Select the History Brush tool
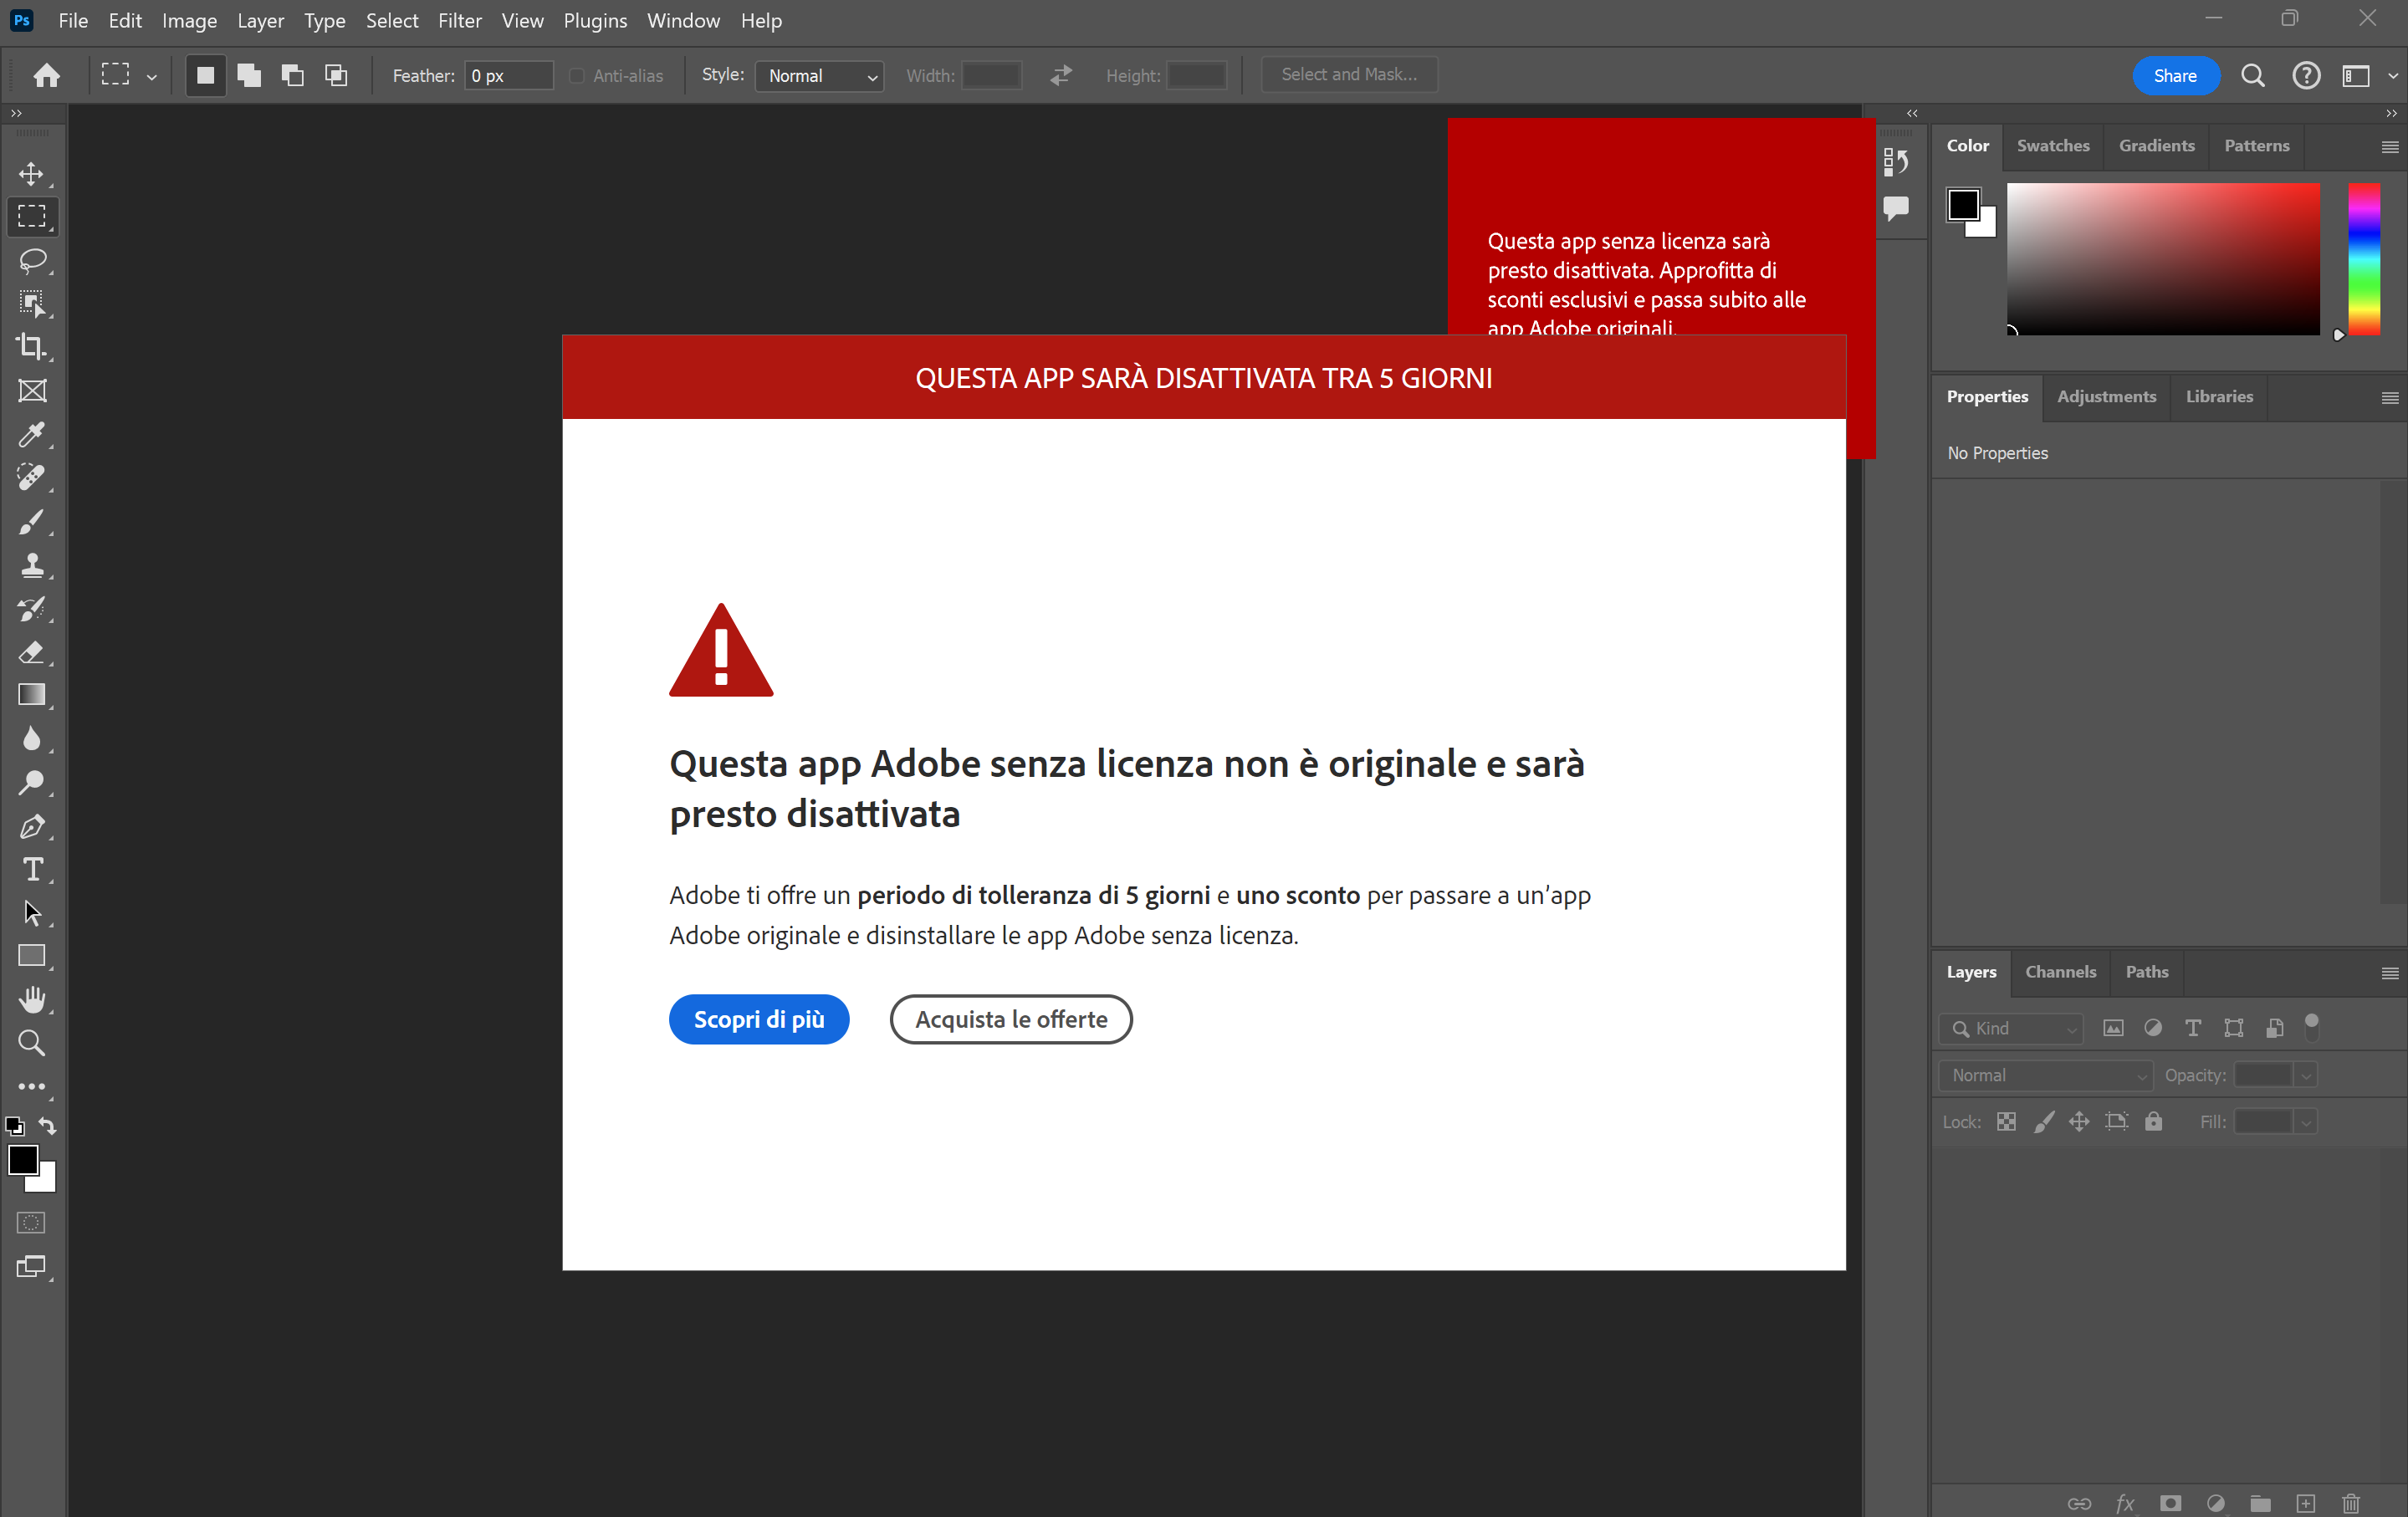Viewport: 2408px width, 1517px height. pyautogui.click(x=32, y=608)
